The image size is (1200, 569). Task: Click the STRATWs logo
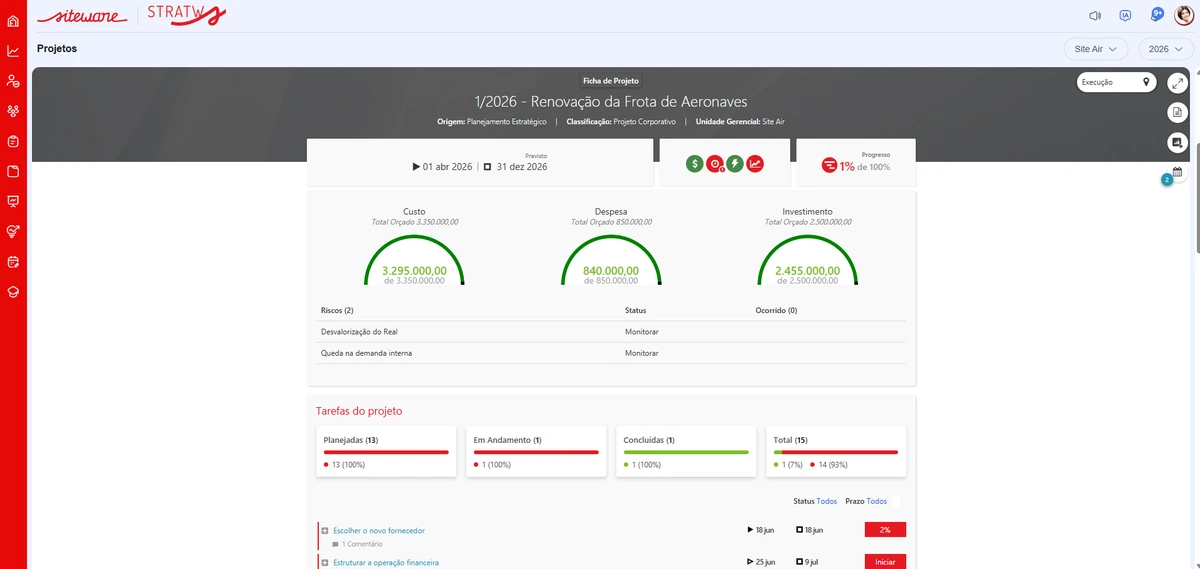coord(185,14)
